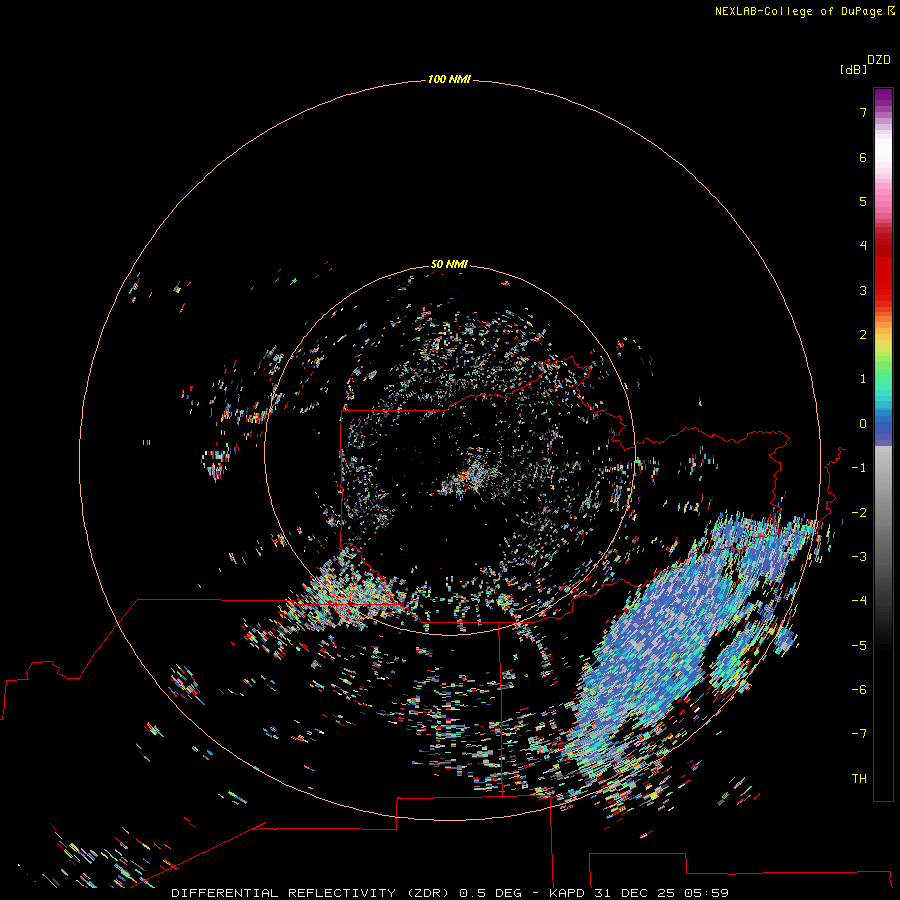
Task: Click the 0 value on the color scale
Action: [863, 424]
